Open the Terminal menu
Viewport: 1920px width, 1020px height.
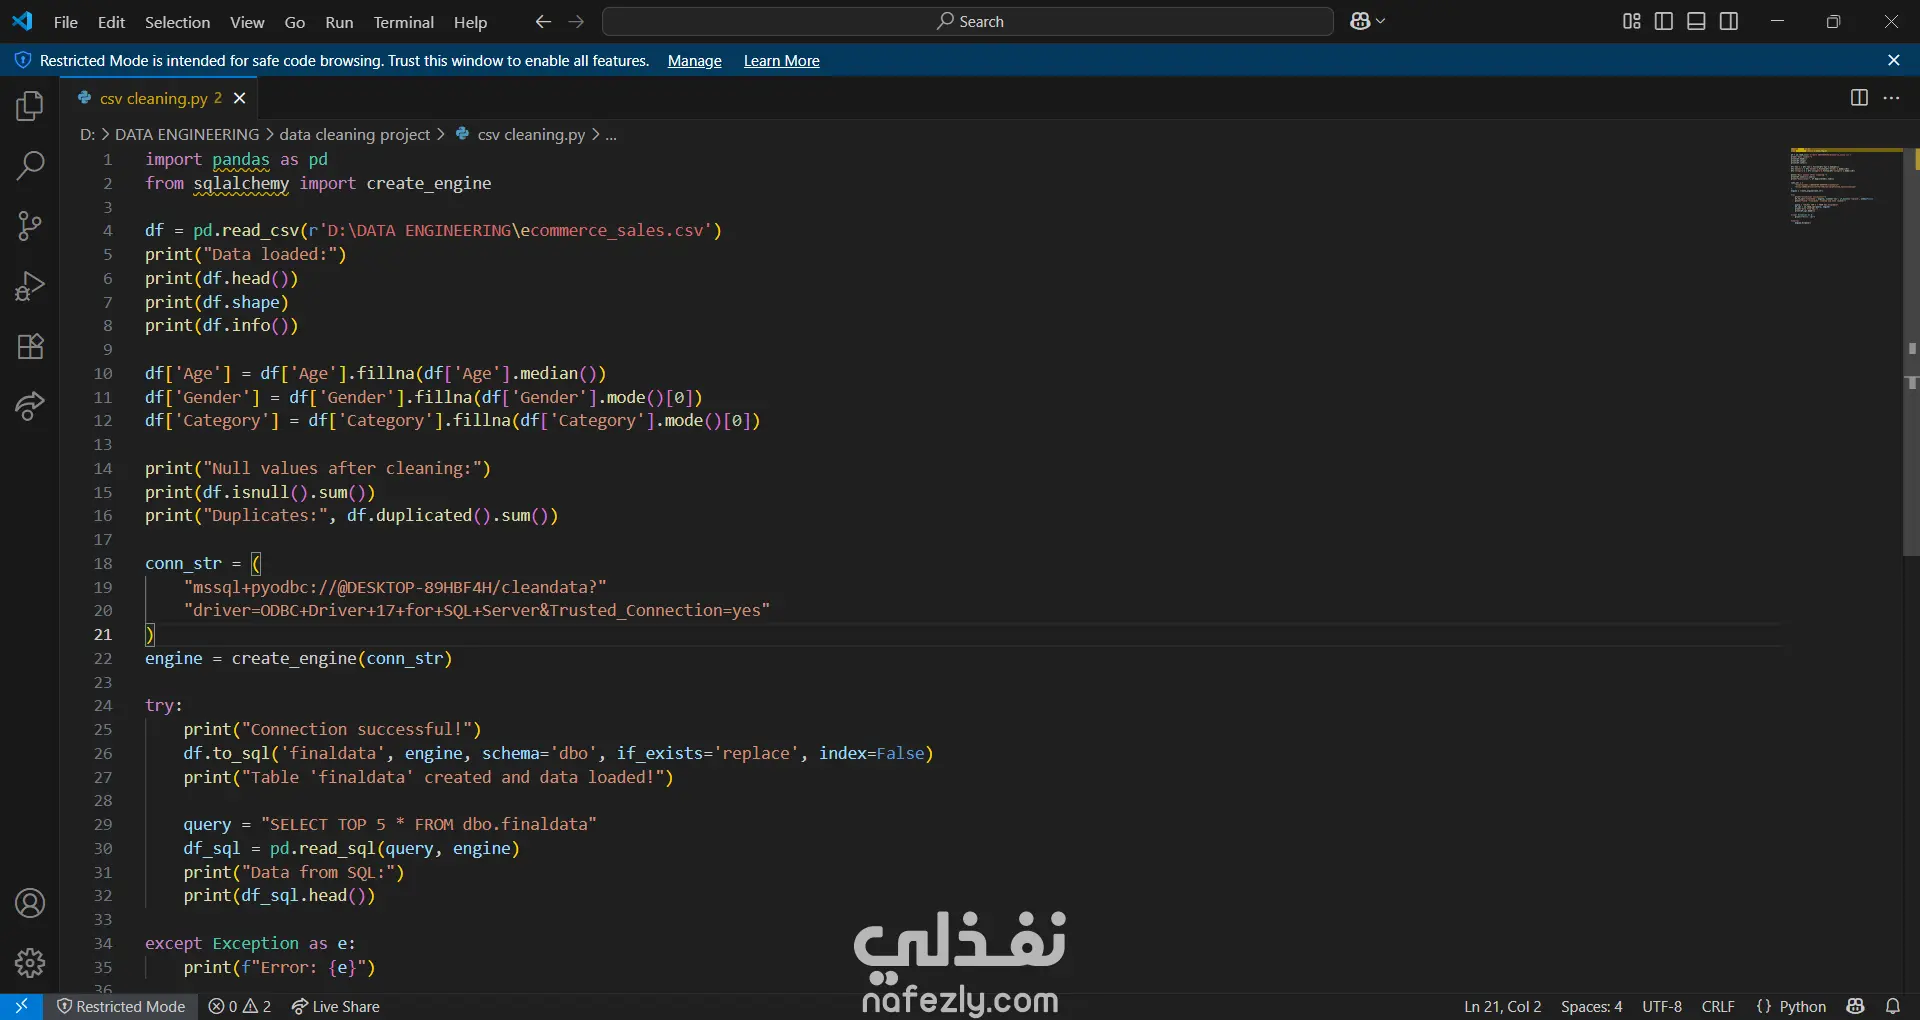coord(403,22)
